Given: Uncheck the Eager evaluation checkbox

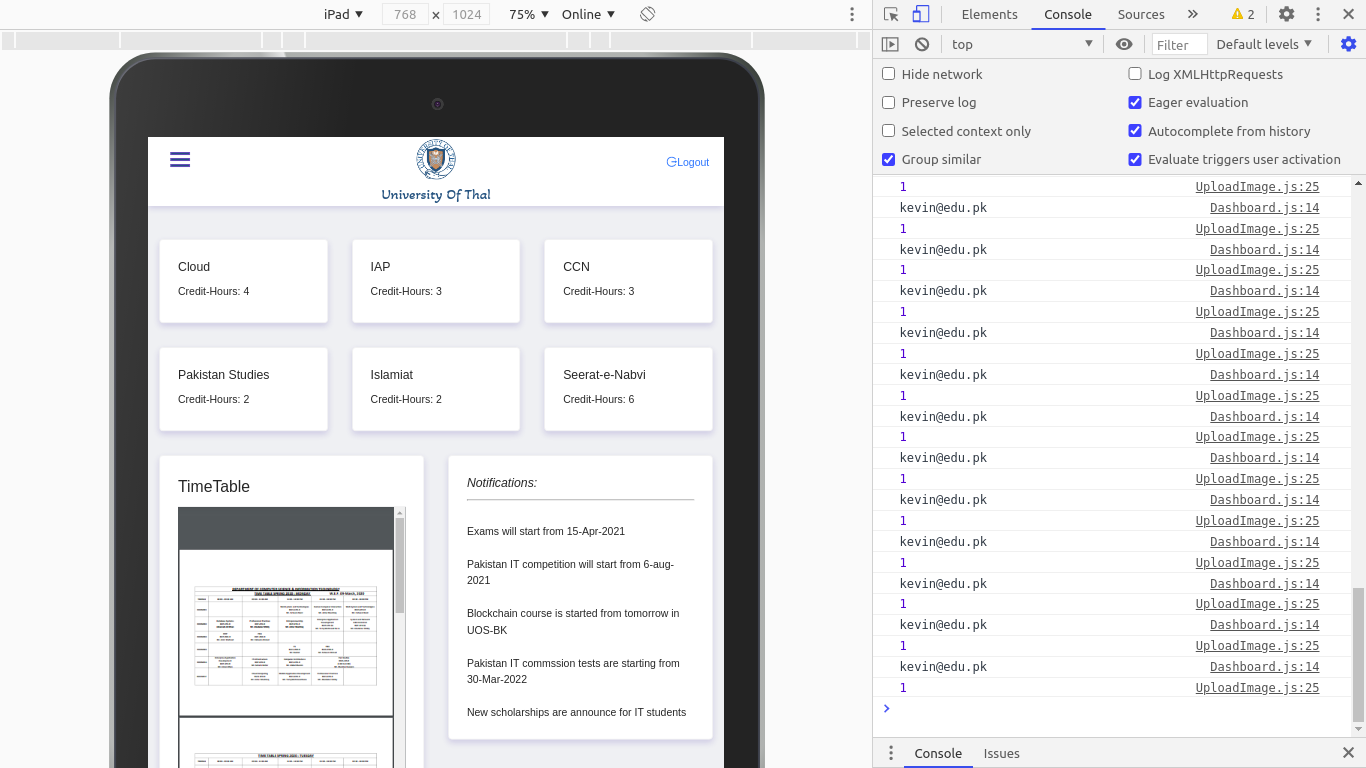Looking at the screenshot, I should pyautogui.click(x=1135, y=102).
